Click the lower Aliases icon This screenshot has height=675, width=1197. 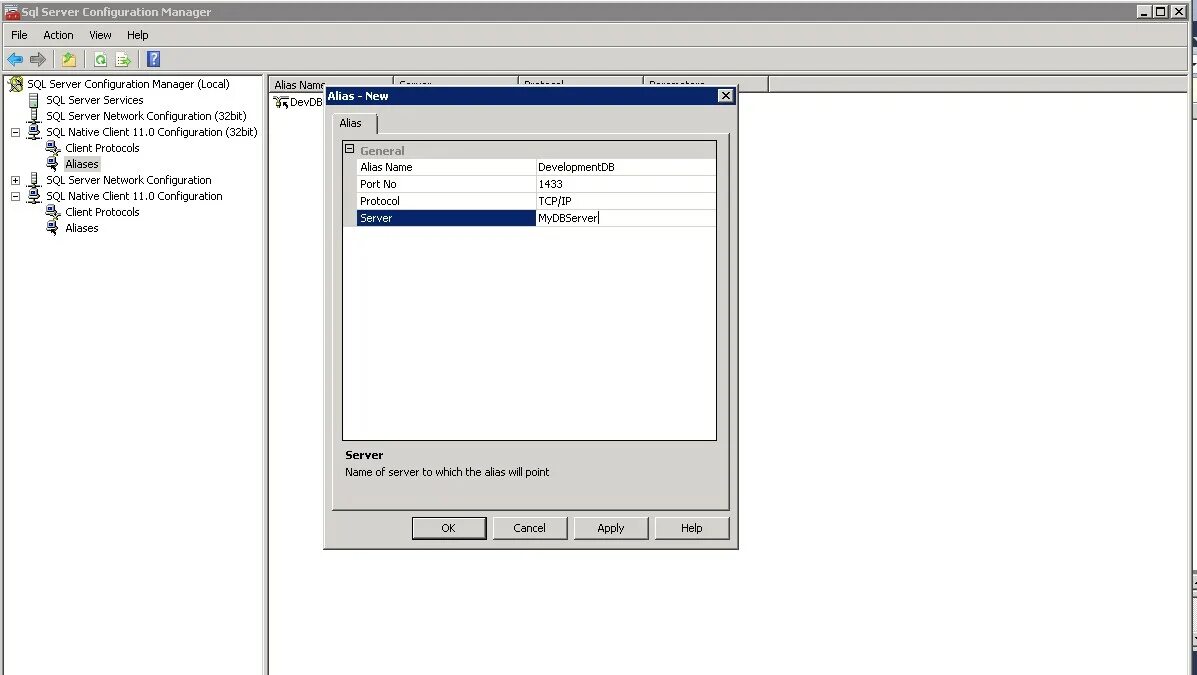(53, 228)
